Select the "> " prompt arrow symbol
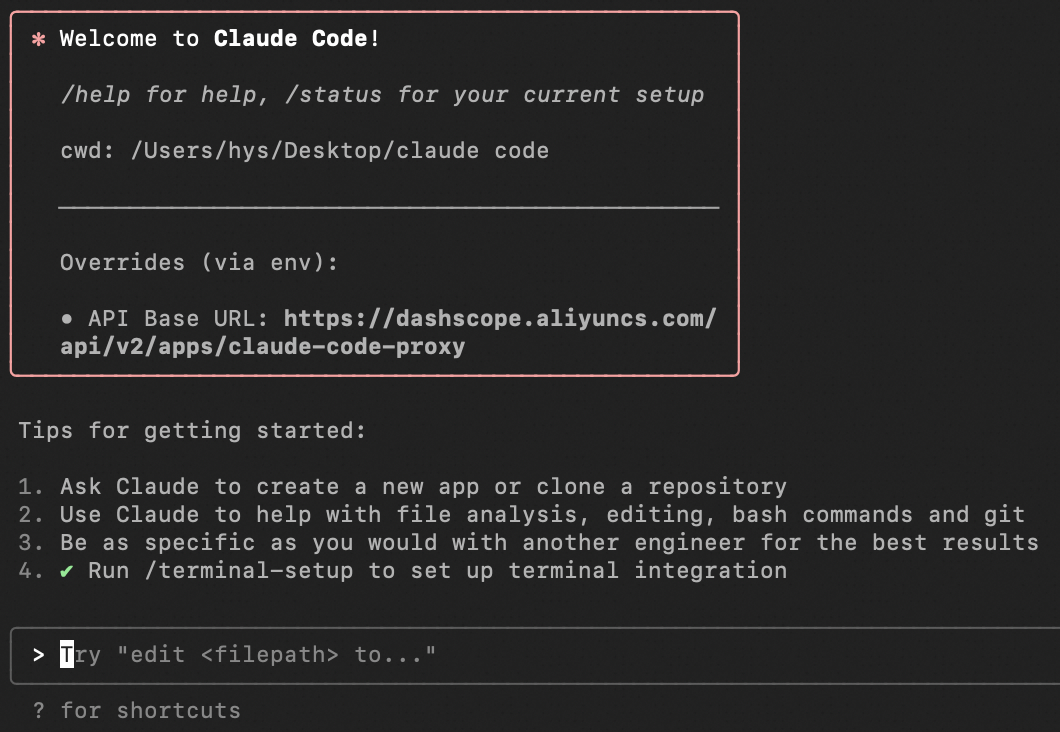This screenshot has height=732, width=1060. click(38, 655)
